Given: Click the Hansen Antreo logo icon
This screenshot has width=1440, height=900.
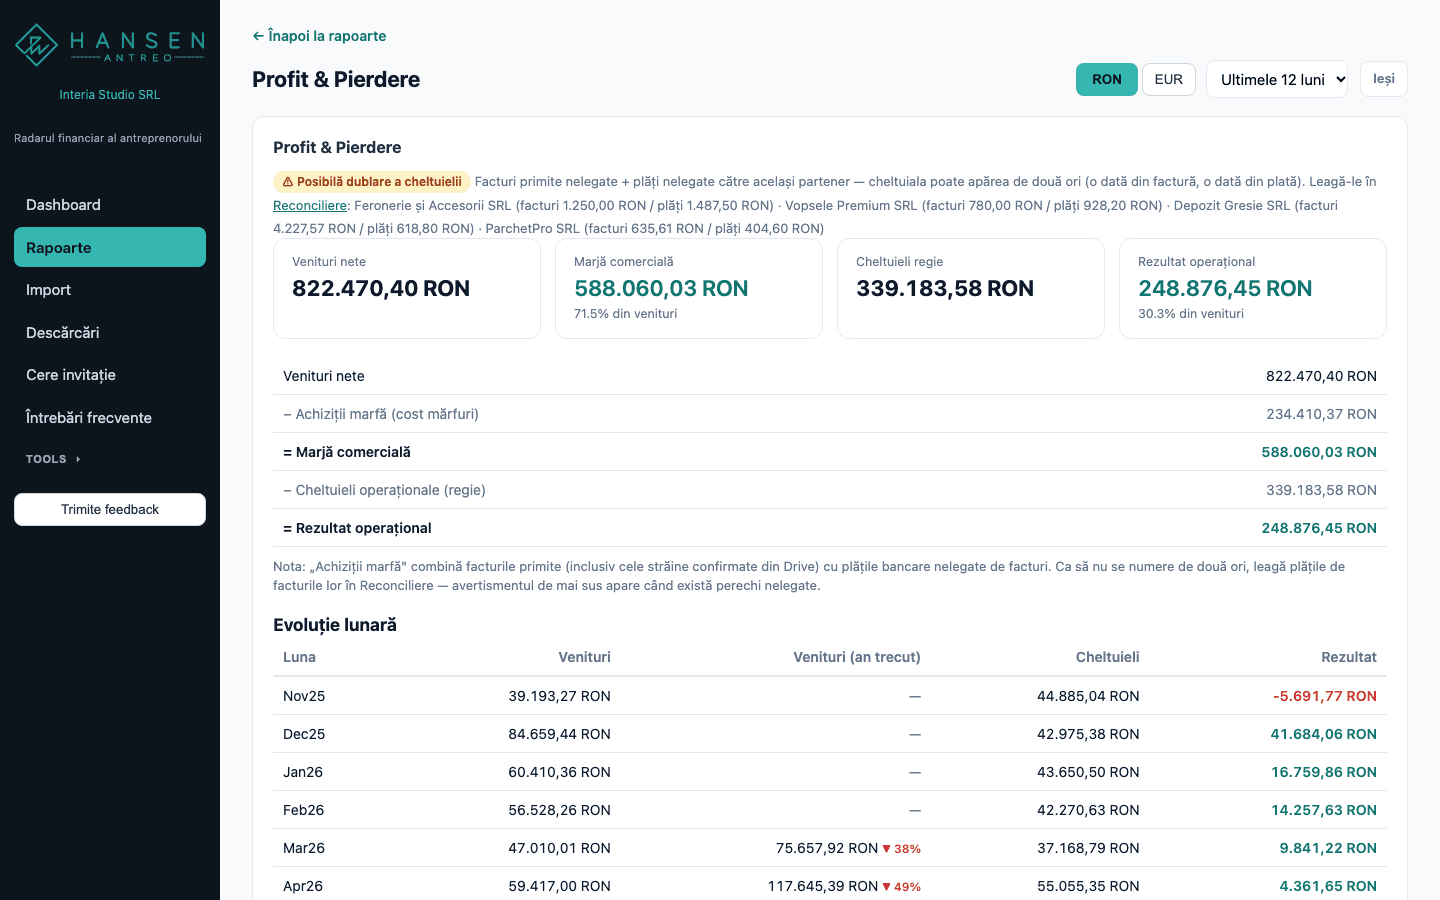Looking at the screenshot, I should click(37, 45).
